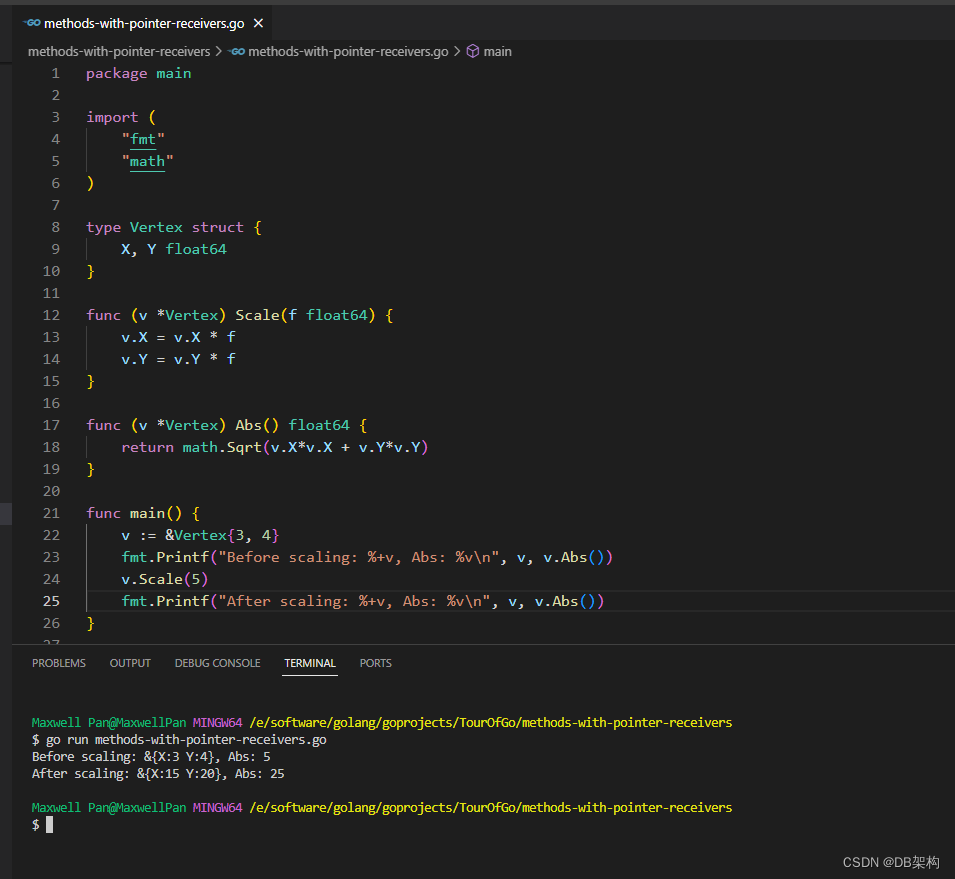Click 'package main' on line 1
The height and width of the screenshot is (879, 955).
pos(139,74)
